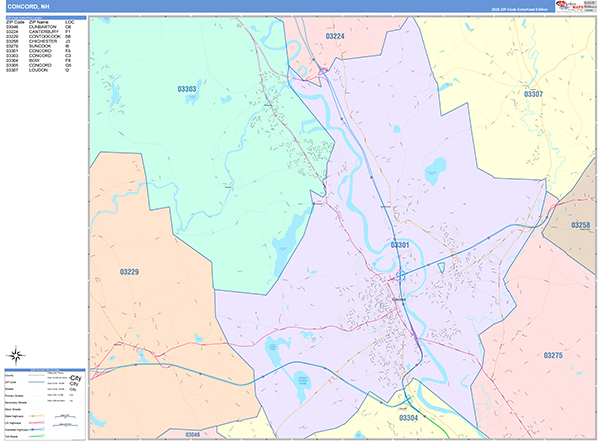Click the 03258 label near right edge
Screen dimensions: 600x441
581,226
